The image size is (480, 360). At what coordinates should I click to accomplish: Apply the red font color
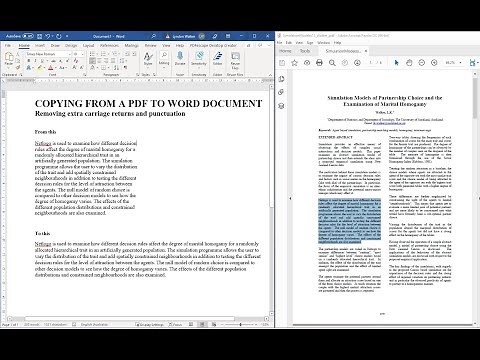(51, 68)
